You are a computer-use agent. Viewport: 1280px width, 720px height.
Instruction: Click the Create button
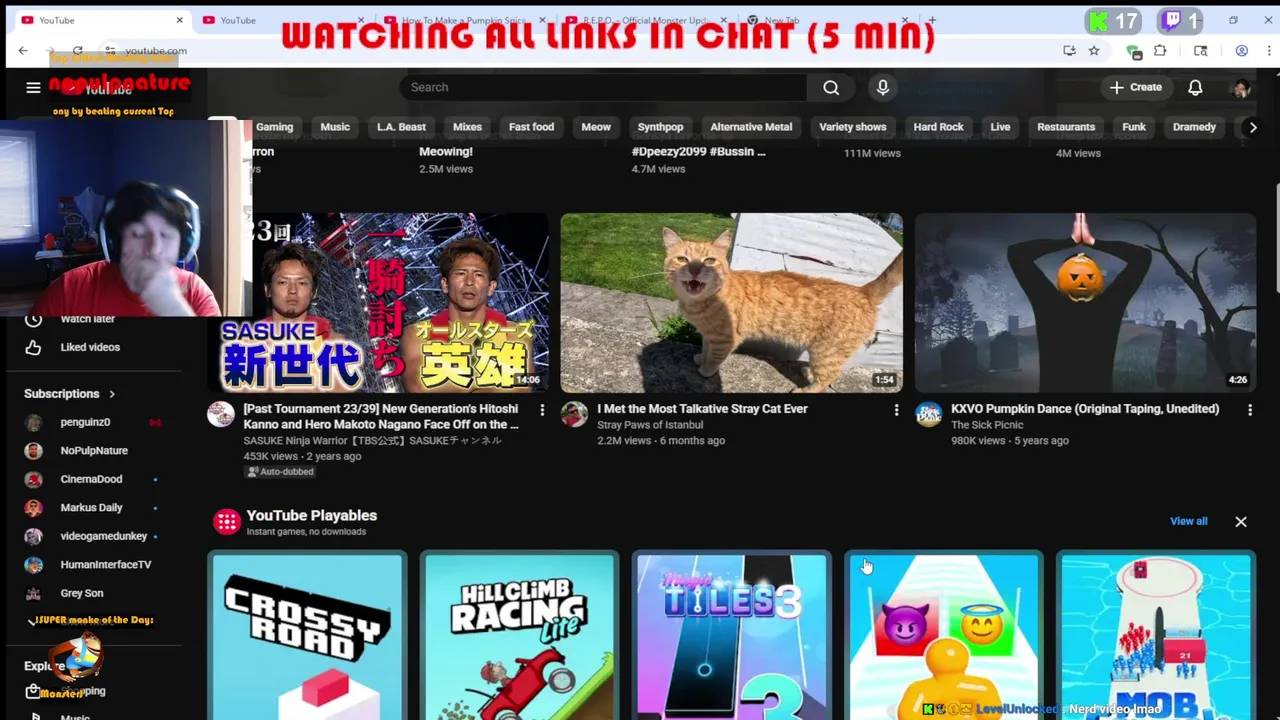click(x=1135, y=87)
